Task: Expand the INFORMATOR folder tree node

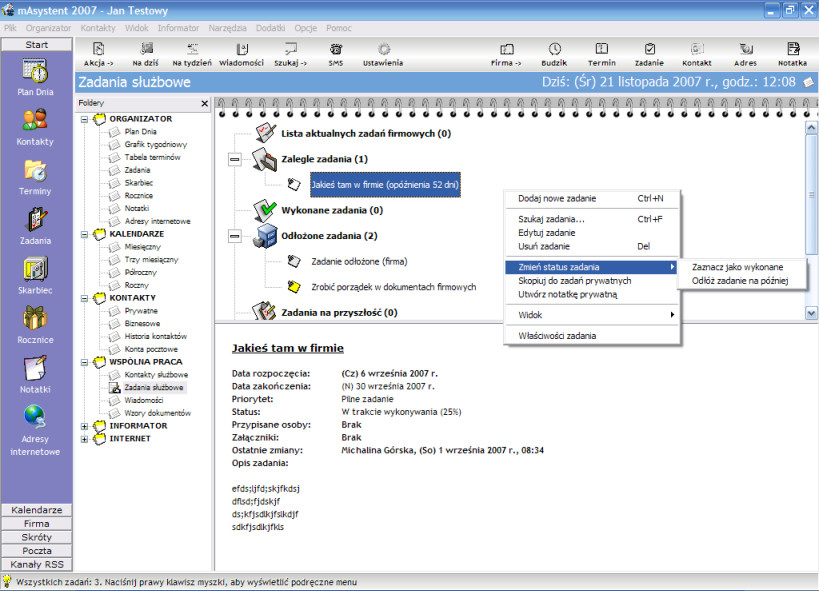Action: point(84,426)
